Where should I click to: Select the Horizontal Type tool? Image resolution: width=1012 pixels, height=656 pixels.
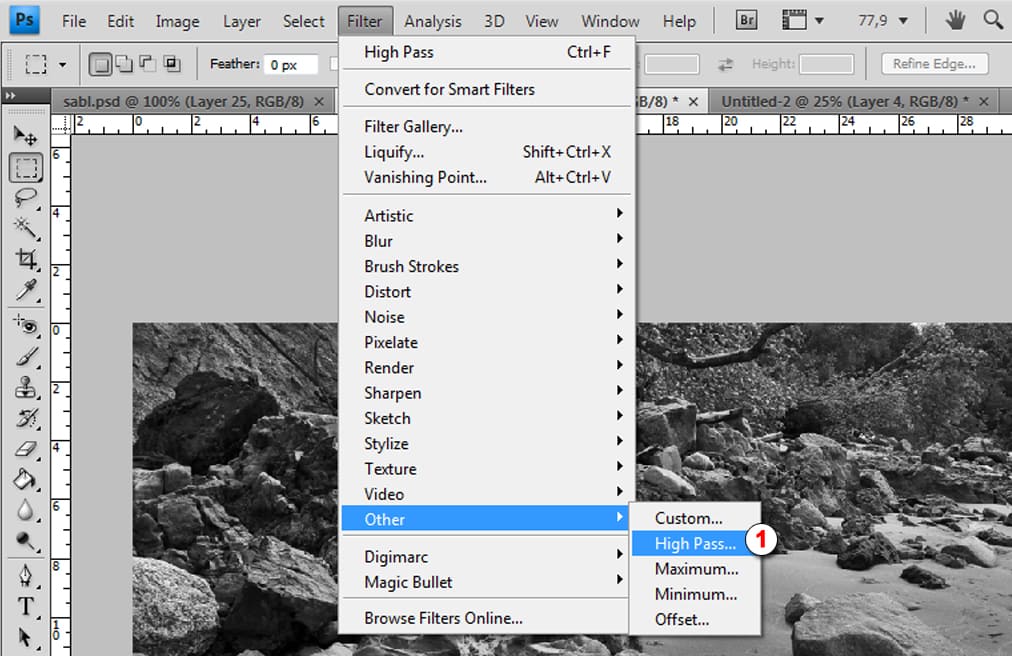[25, 606]
